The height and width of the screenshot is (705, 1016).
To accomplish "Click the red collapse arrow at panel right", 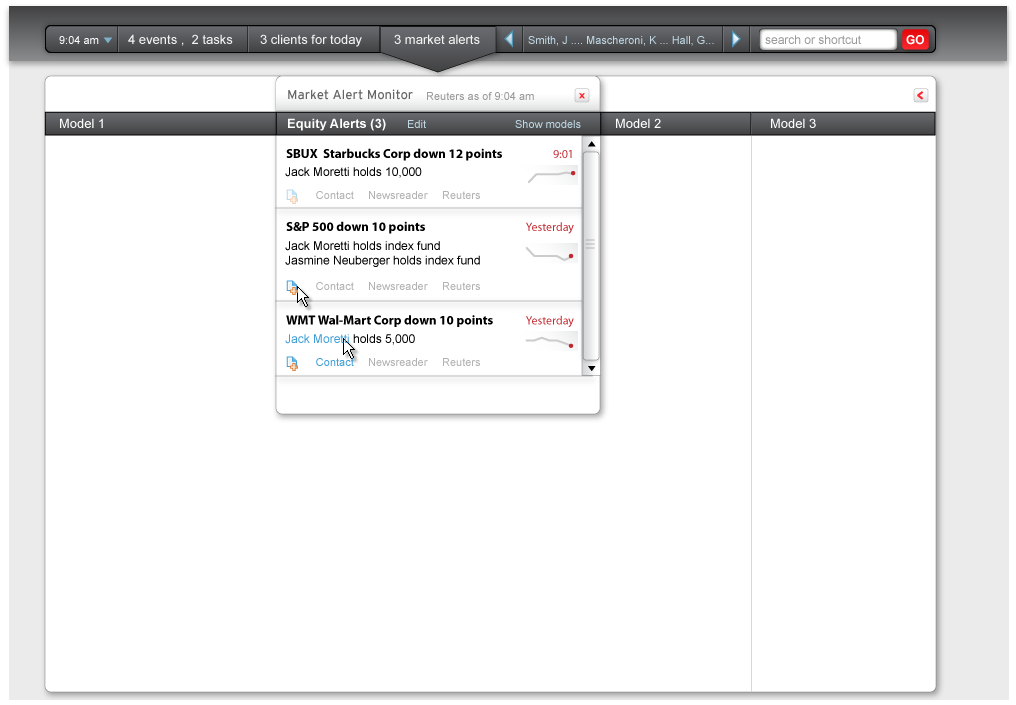I will 920,95.
